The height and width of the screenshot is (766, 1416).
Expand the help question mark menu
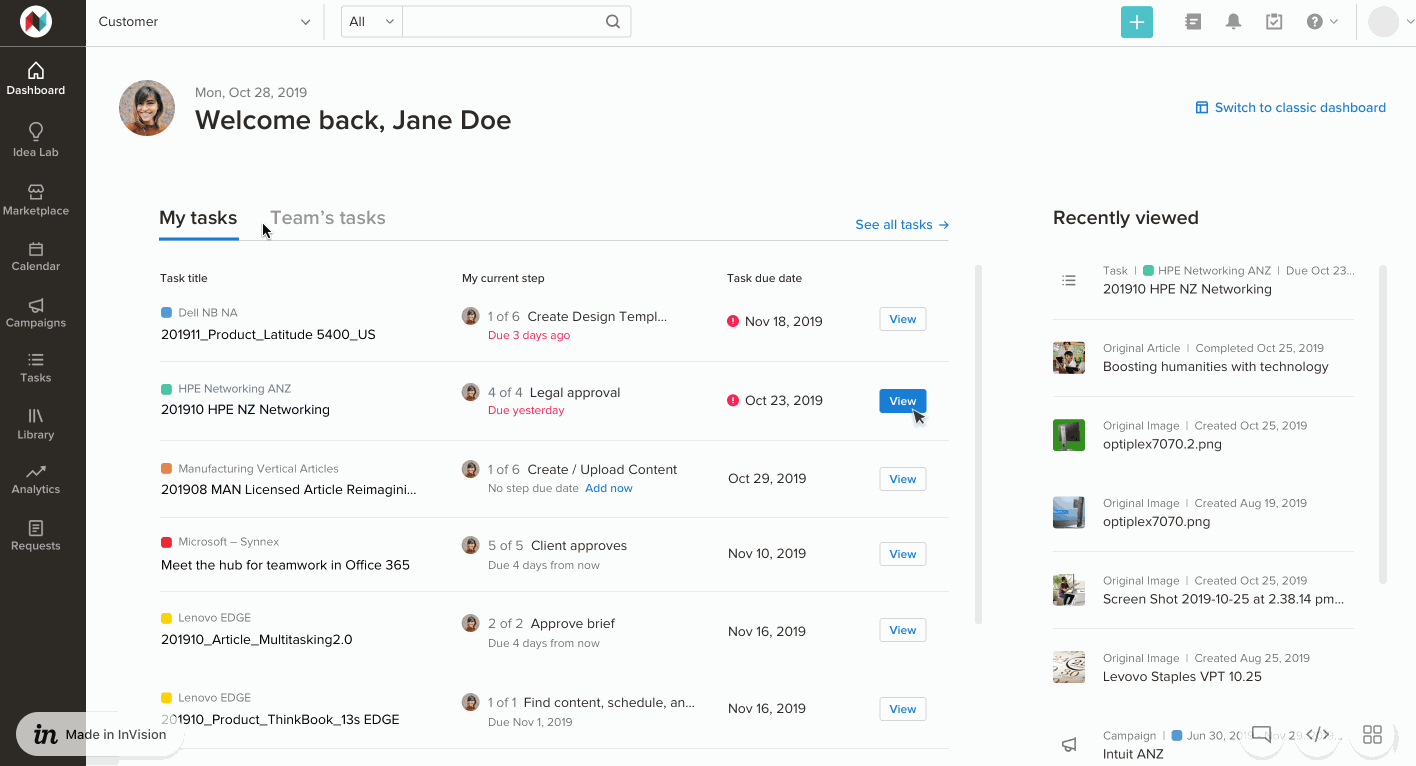click(x=1321, y=22)
